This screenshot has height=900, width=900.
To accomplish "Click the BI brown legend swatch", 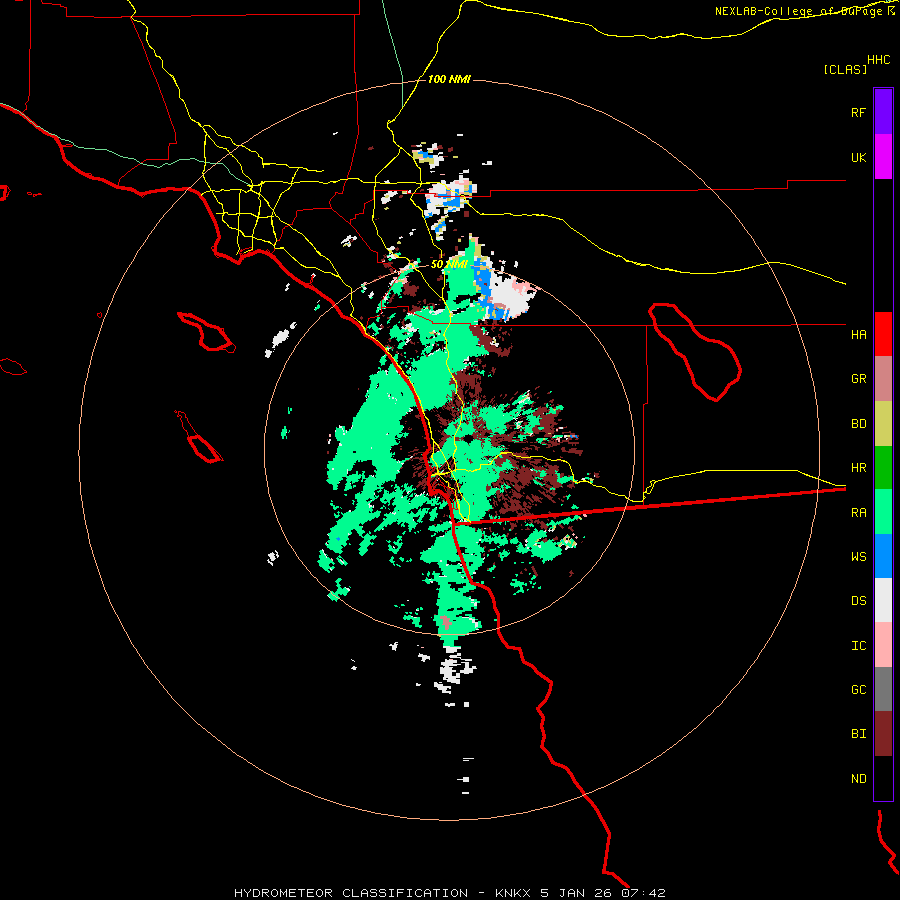I will point(883,734).
